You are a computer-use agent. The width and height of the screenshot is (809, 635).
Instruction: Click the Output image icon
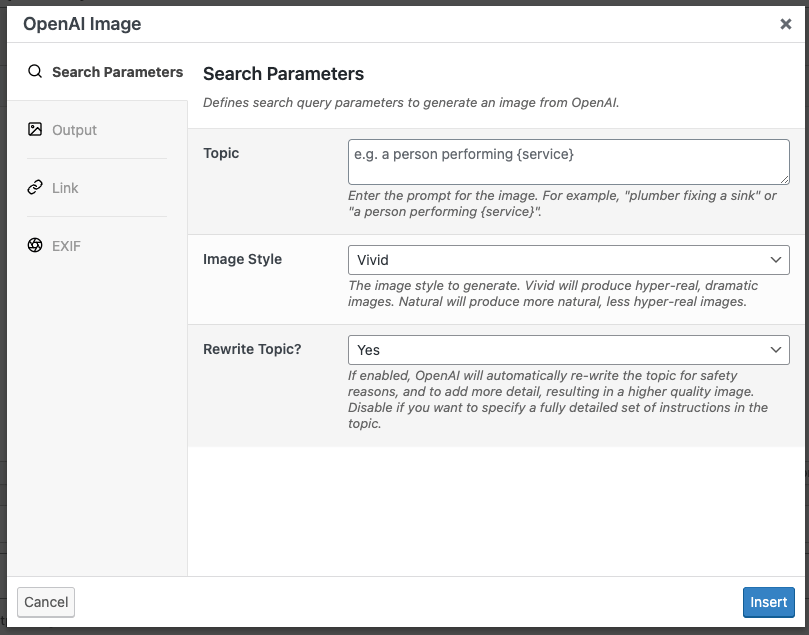click(35, 129)
